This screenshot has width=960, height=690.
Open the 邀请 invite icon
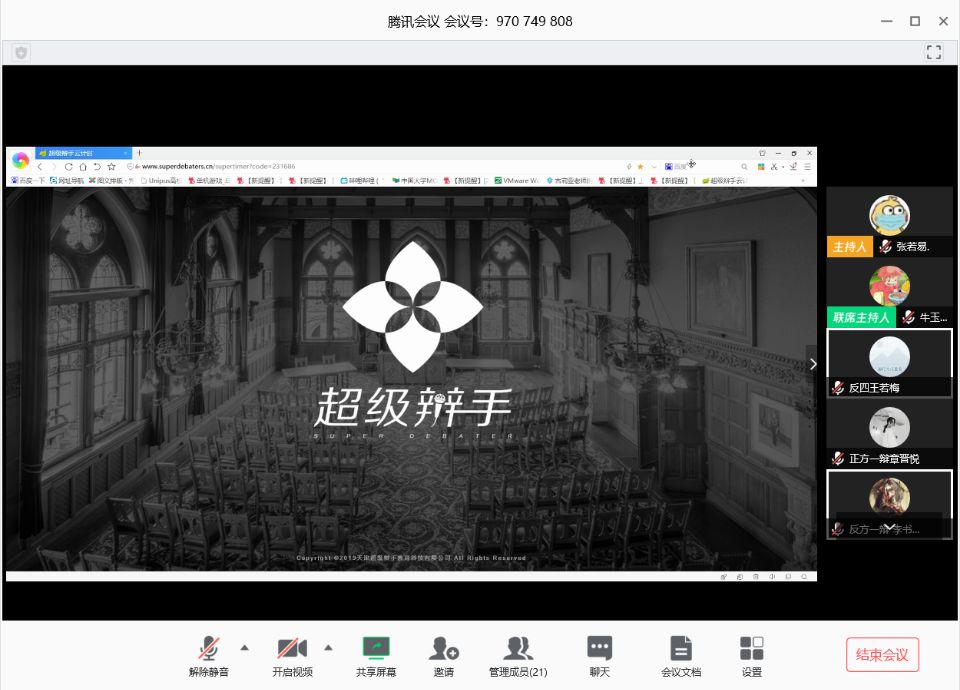(x=444, y=648)
